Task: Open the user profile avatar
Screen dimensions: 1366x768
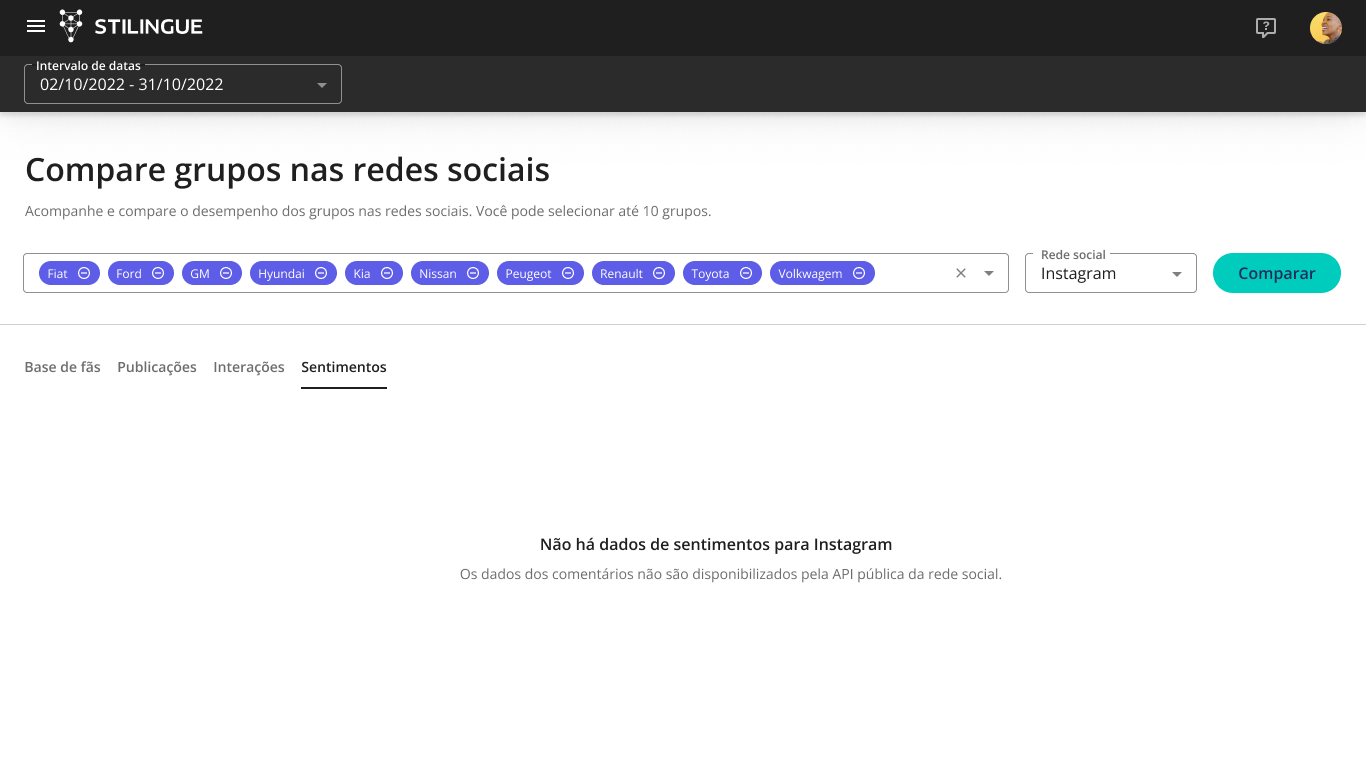Action: point(1325,28)
